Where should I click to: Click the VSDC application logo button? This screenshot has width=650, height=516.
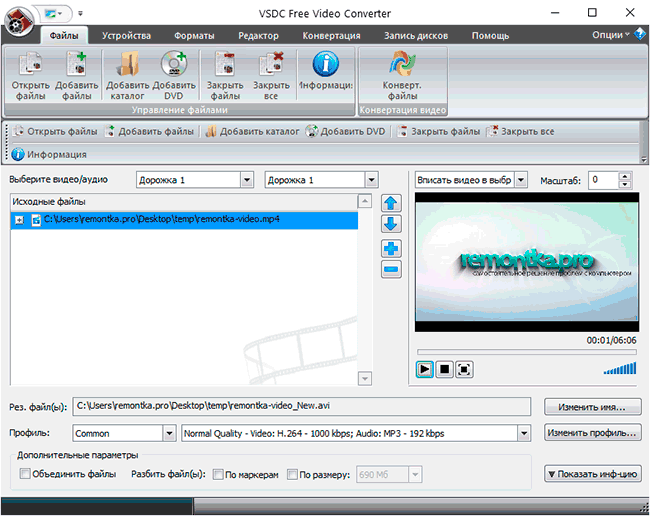tap(19, 21)
